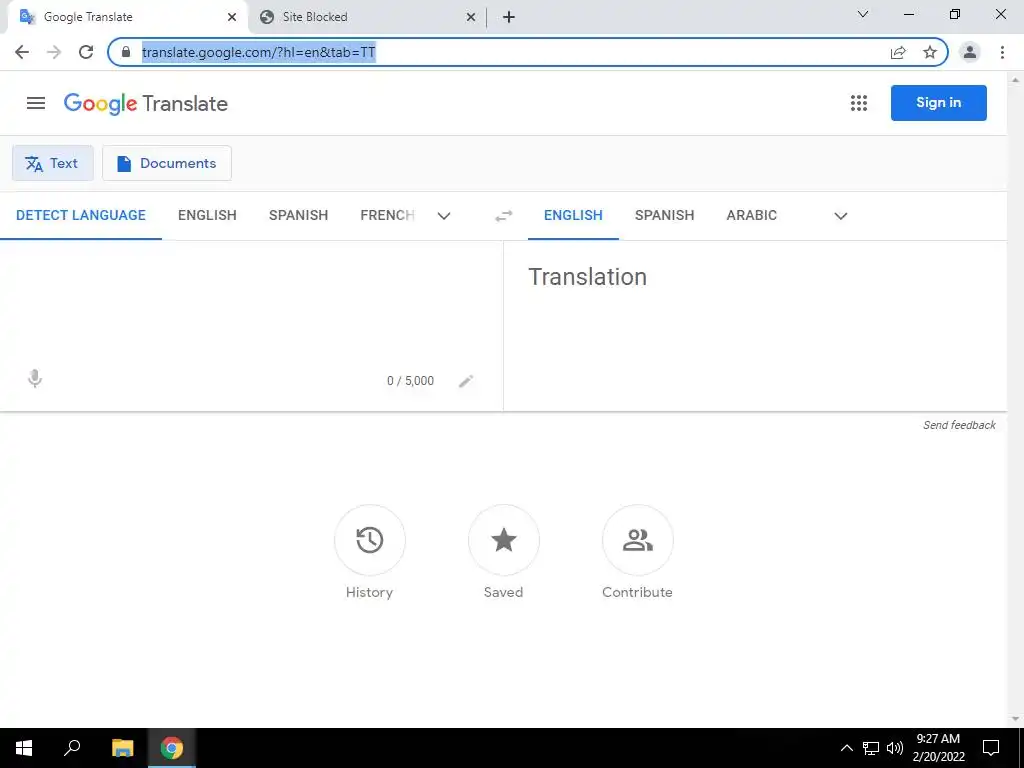Select Detect Language as source
The image size is (1024, 768).
click(81, 216)
